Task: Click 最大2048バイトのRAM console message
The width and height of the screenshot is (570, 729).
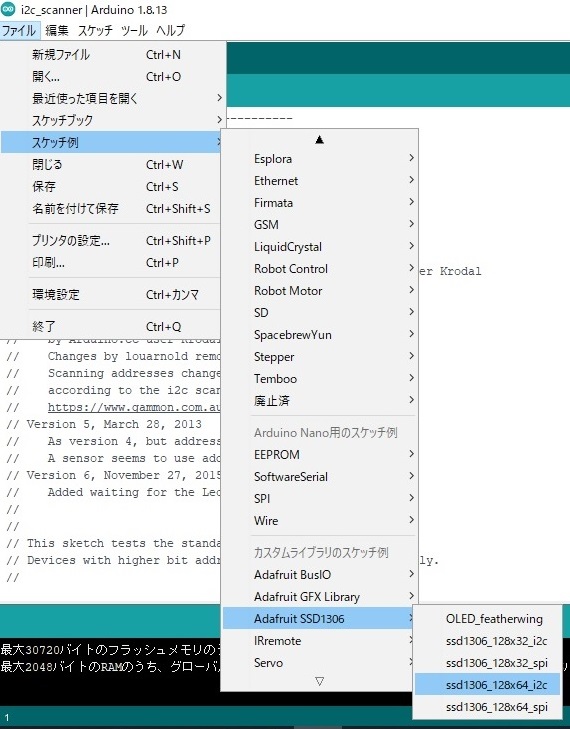Action: 110,666
